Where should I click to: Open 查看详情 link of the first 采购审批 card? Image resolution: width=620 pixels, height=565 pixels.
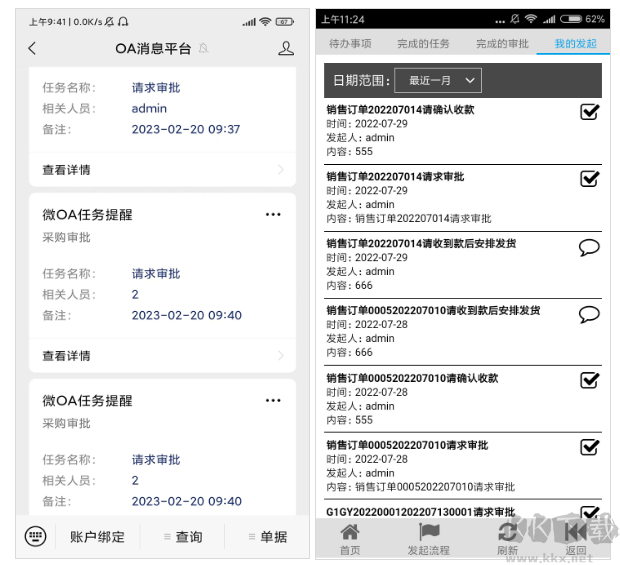(66, 355)
